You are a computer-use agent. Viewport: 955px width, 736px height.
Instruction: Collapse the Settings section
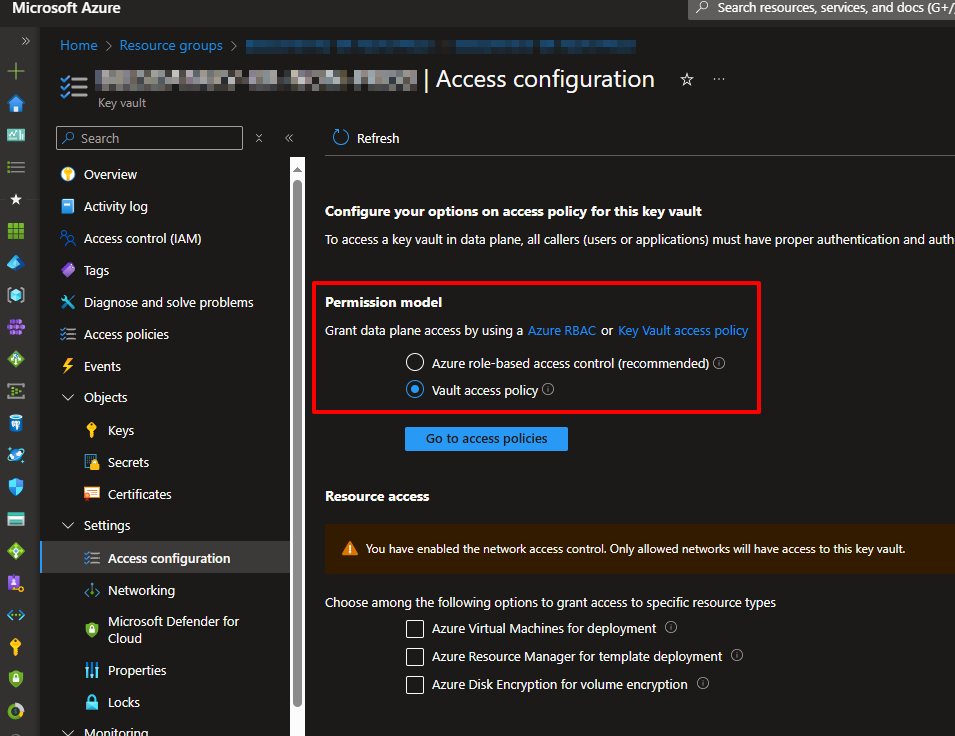(x=68, y=525)
